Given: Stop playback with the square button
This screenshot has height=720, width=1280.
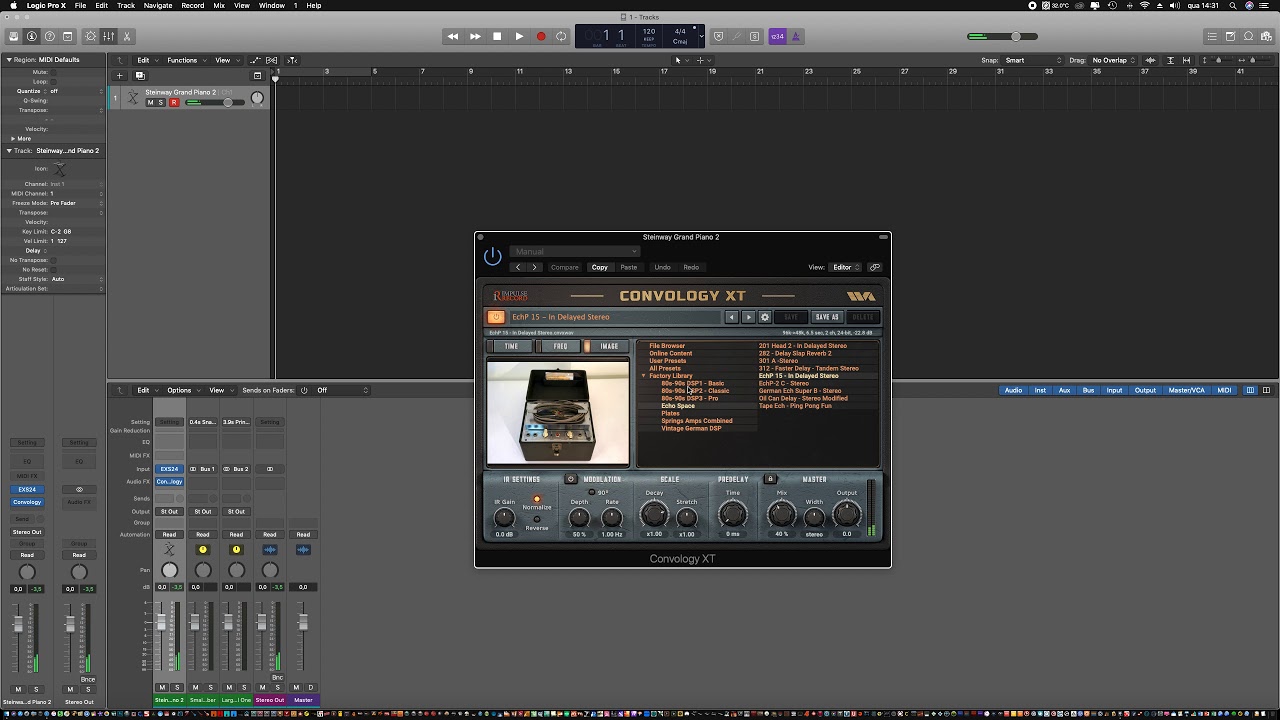Looking at the screenshot, I should pos(497,37).
